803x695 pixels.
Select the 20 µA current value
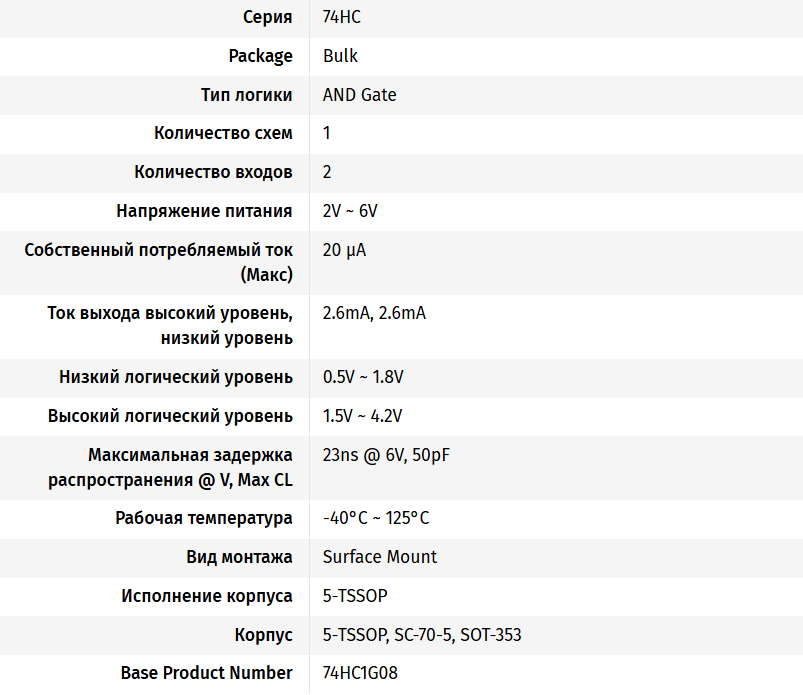tap(344, 250)
